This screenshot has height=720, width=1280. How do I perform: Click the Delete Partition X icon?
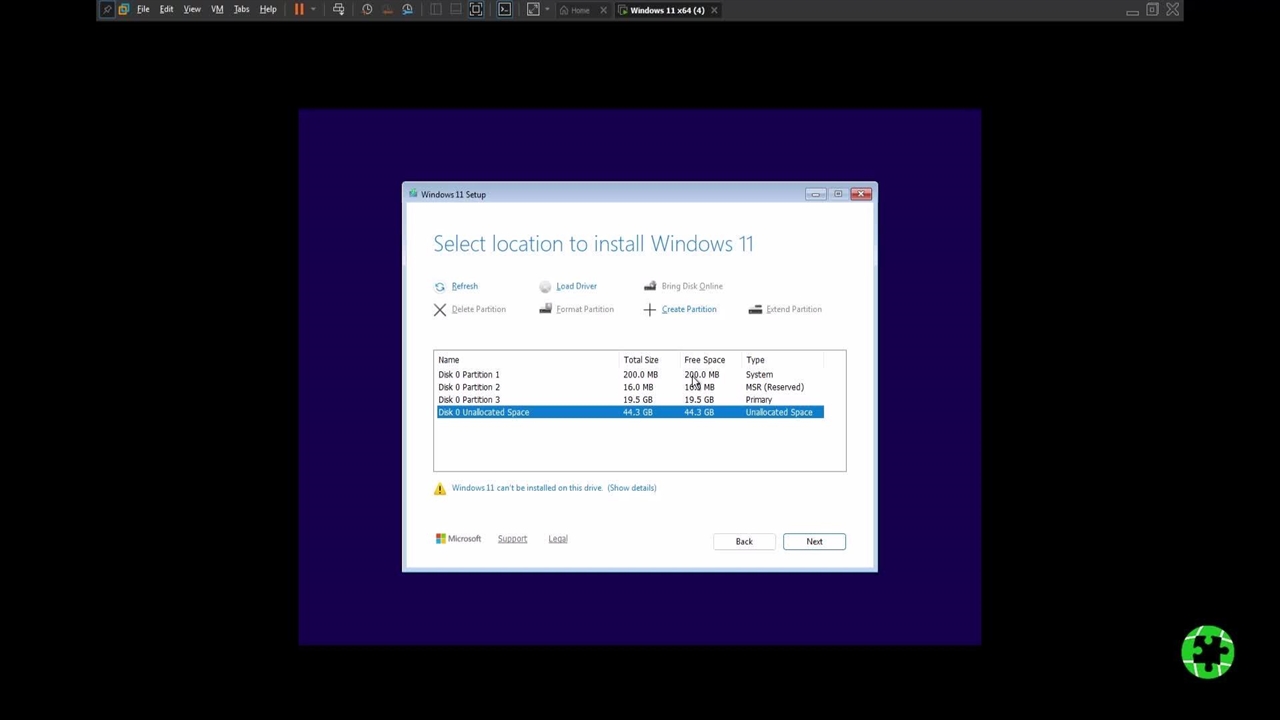(x=440, y=310)
